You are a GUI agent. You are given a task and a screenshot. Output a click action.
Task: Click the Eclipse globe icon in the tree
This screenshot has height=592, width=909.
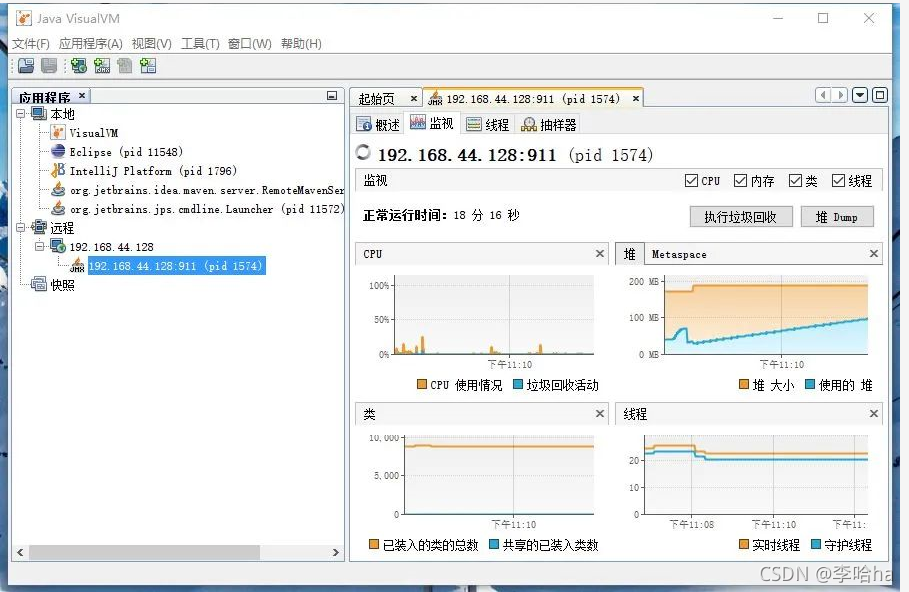click(58, 151)
